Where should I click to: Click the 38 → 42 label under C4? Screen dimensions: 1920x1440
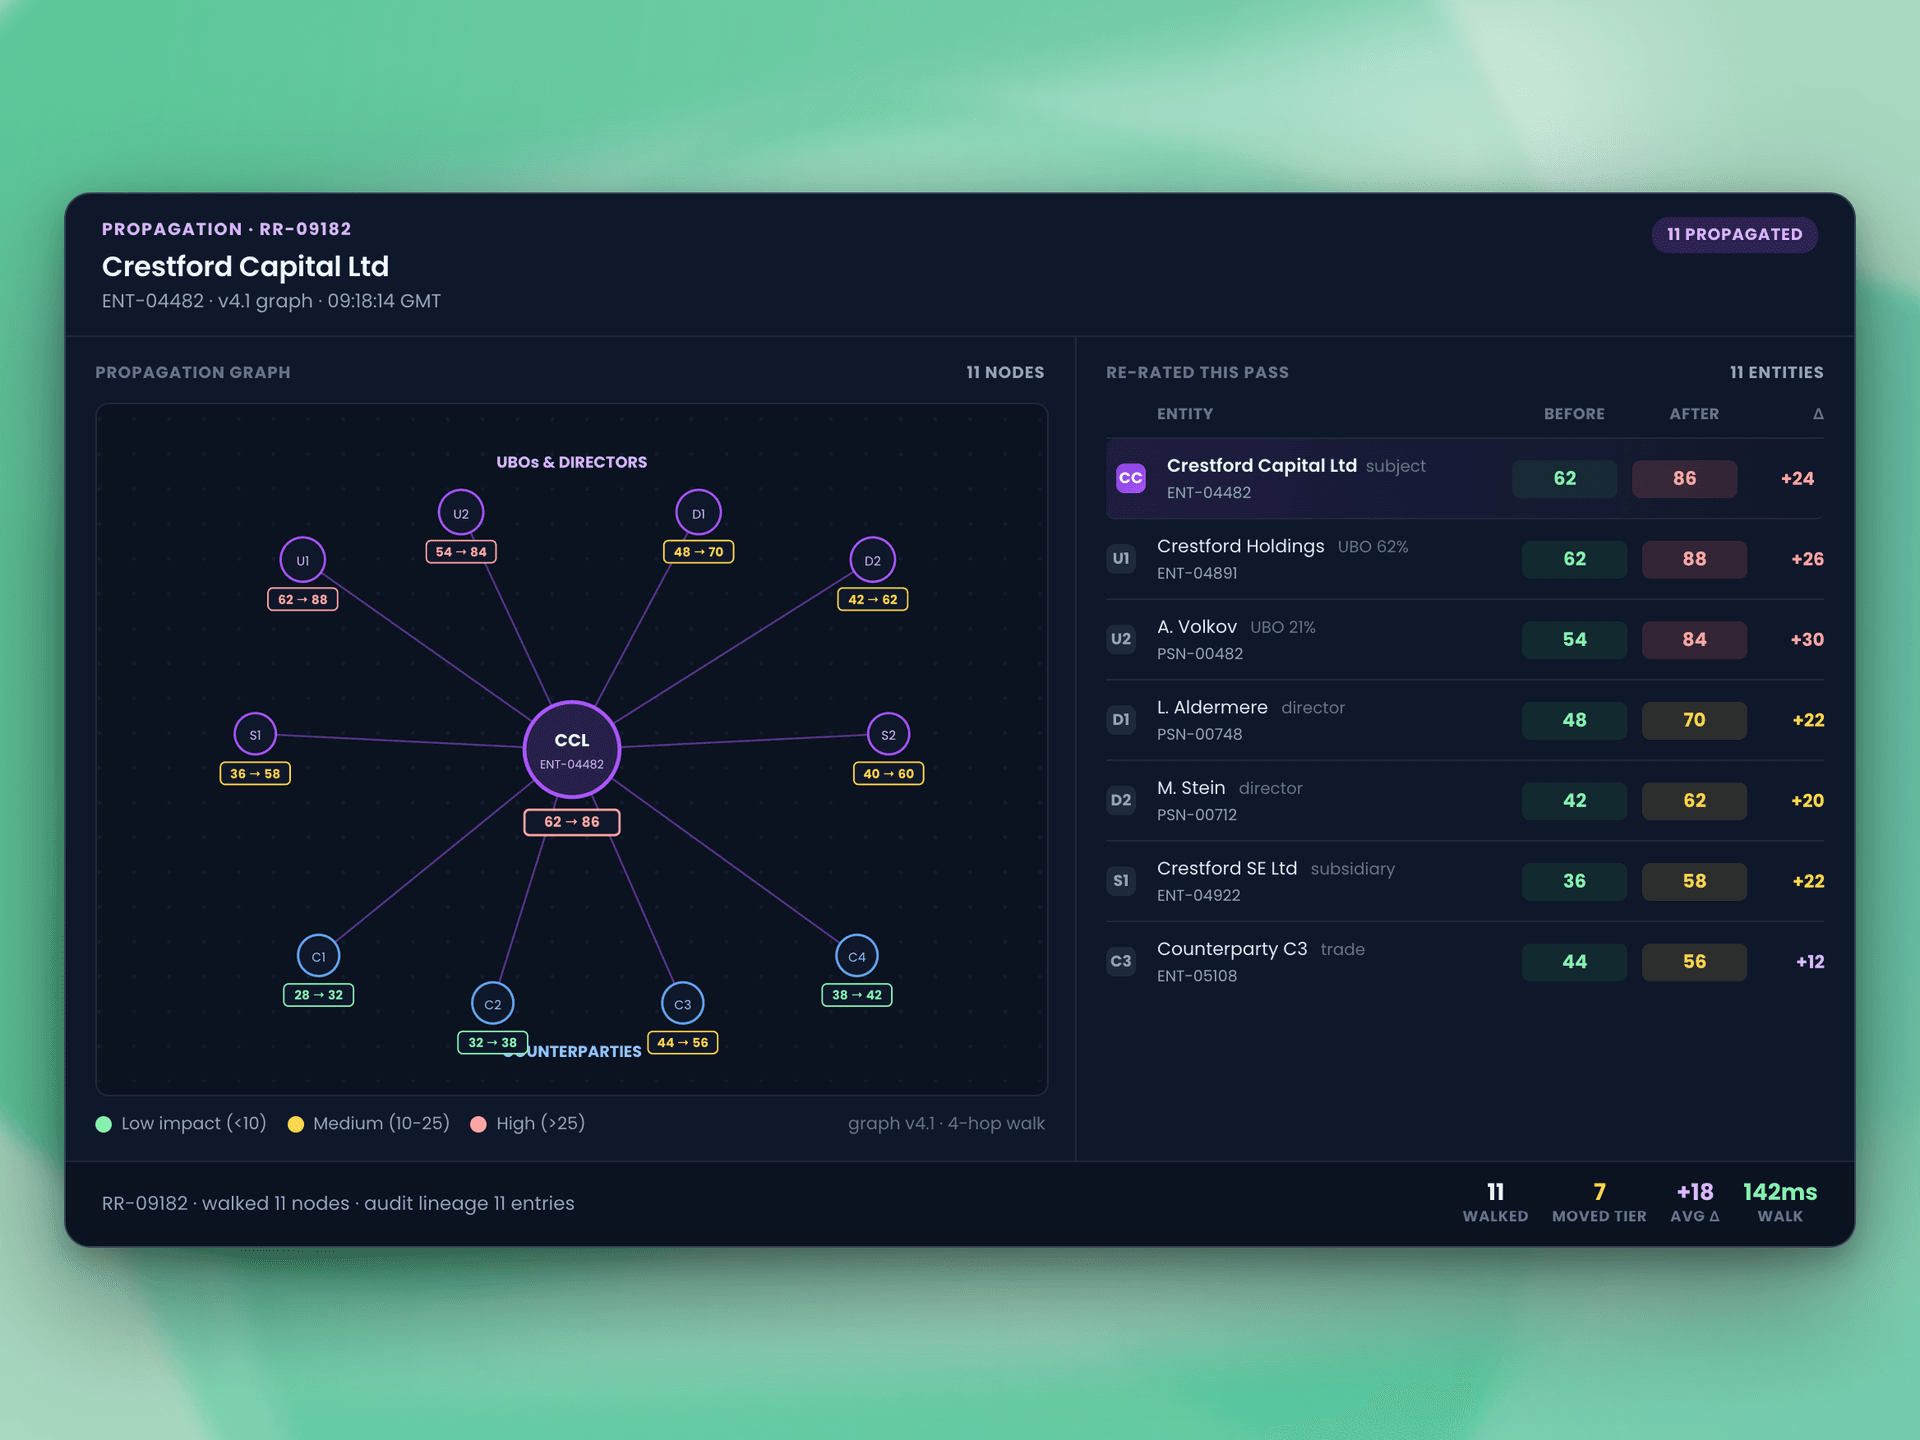point(856,995)
